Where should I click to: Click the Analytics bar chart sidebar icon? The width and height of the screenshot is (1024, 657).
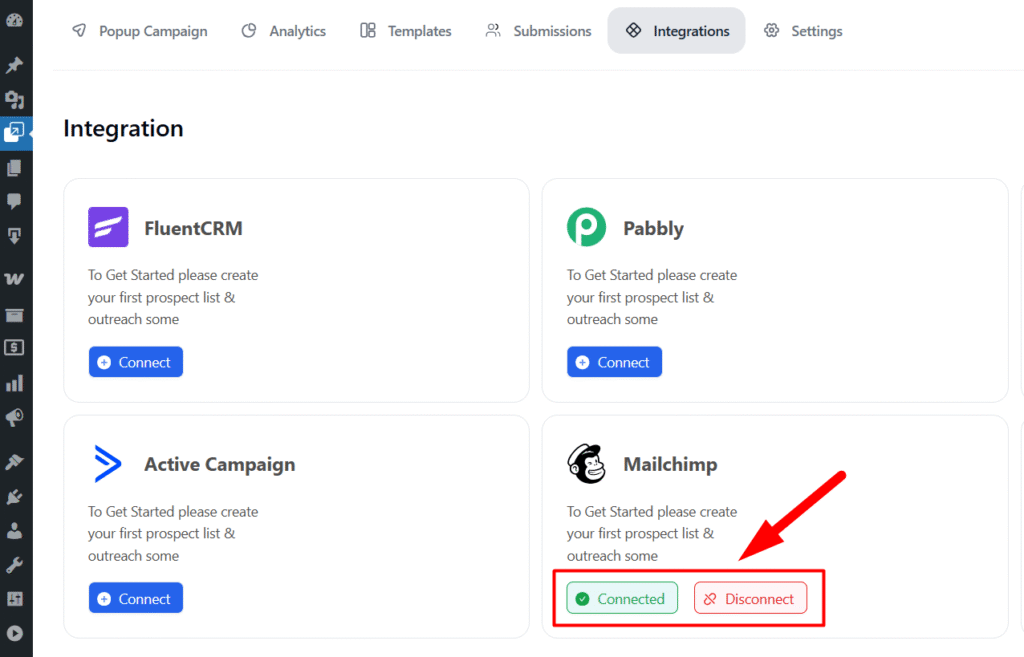(15, 383)
